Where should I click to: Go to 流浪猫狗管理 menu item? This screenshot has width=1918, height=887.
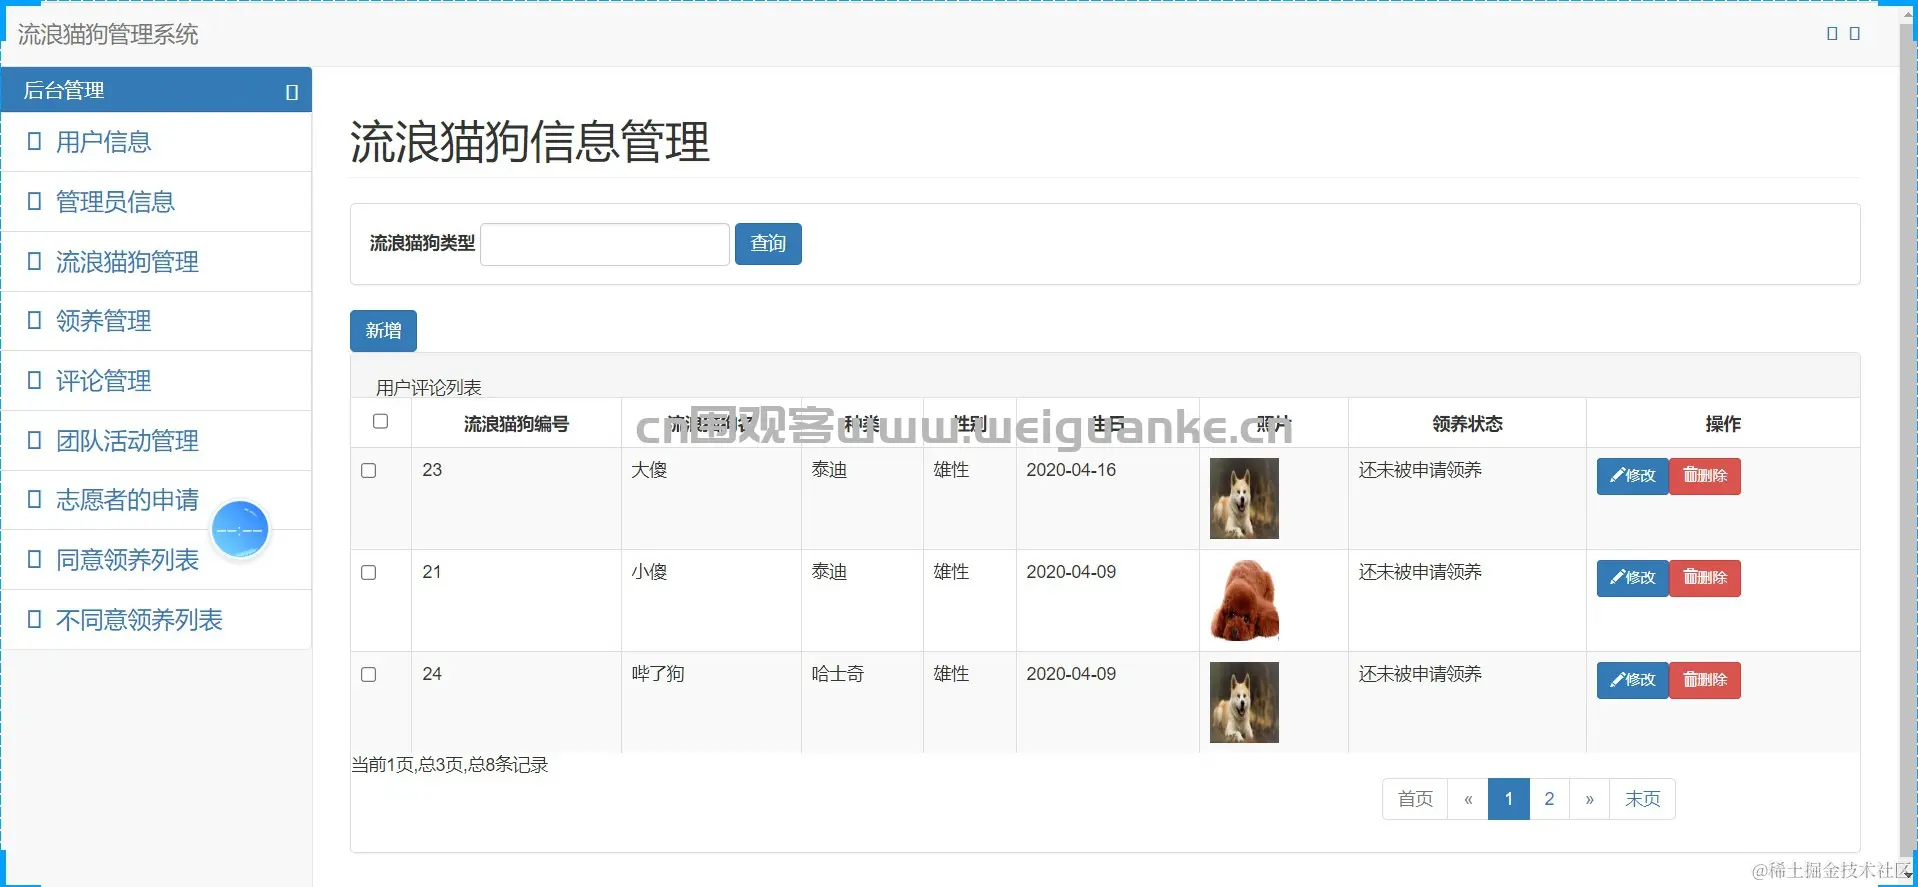click(156, 262)
